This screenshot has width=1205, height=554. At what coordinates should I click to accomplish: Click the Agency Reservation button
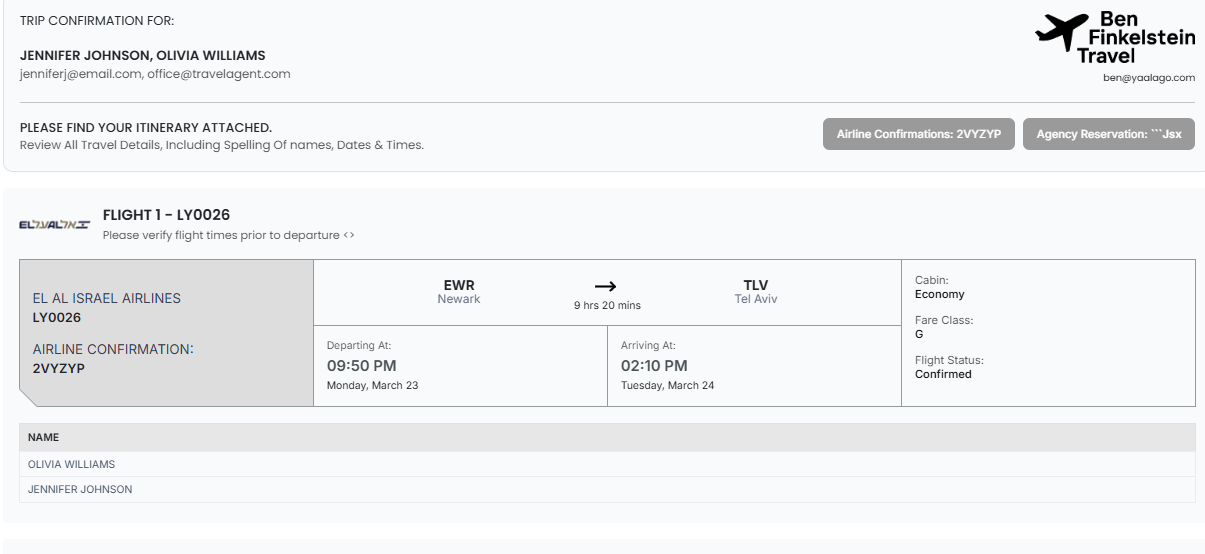[x=1109, y=135]
